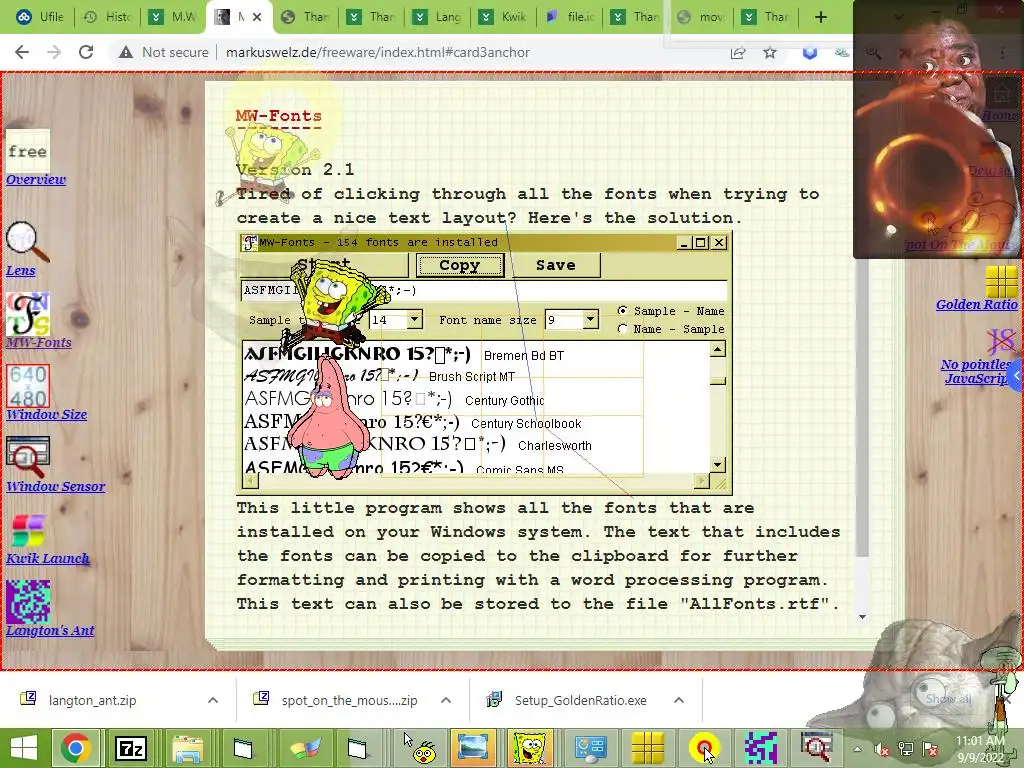Open the Kwik Launch link
The image size is (1024, 768).
pyautogui.click(x=48, y=558)
